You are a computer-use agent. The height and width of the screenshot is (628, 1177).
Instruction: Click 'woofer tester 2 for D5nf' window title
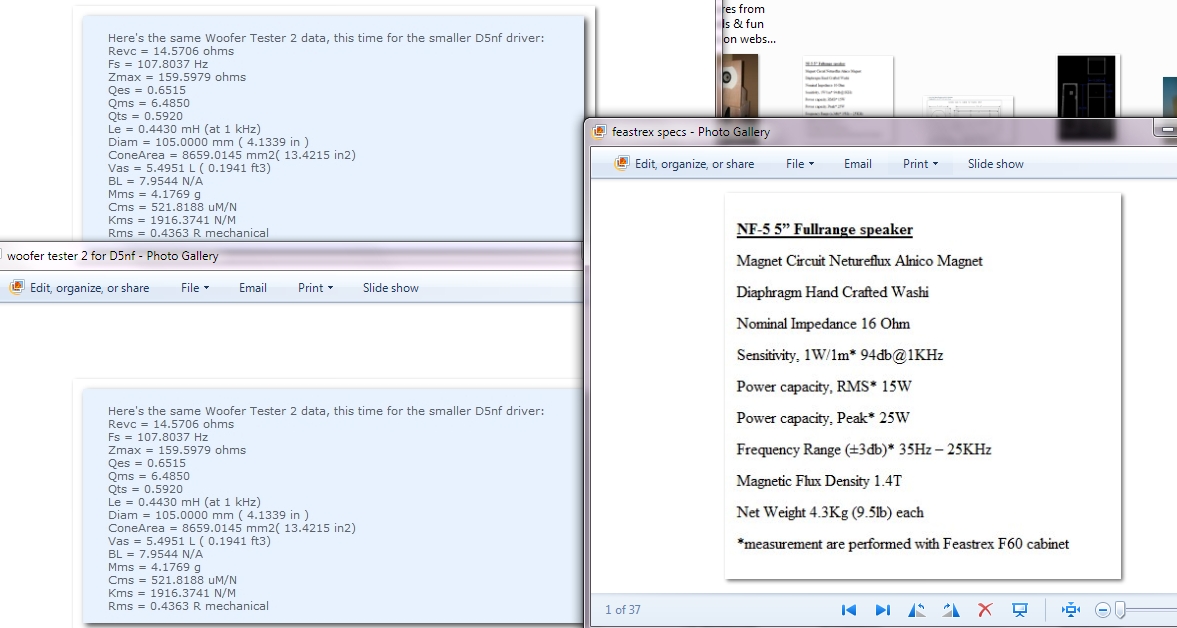click(113, 256)
